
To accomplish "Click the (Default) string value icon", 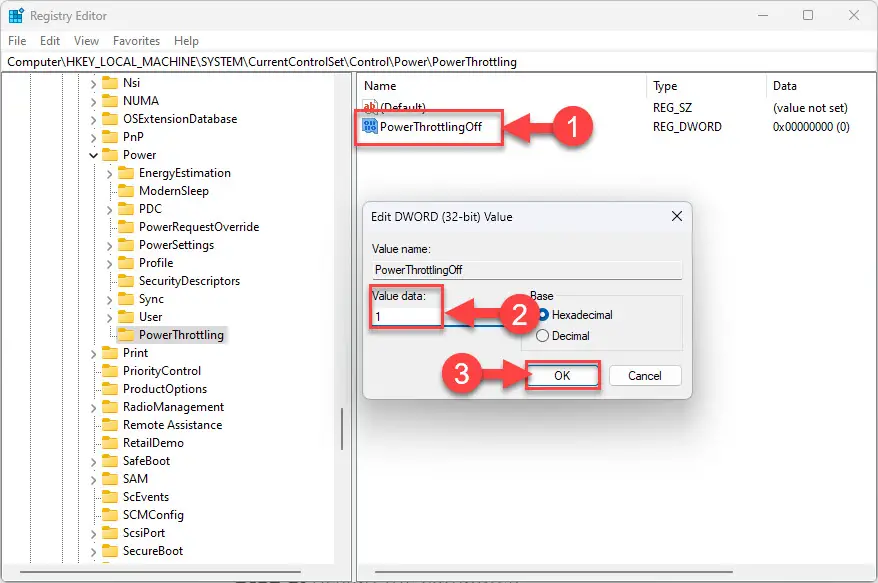I will (x=370, y=107).
